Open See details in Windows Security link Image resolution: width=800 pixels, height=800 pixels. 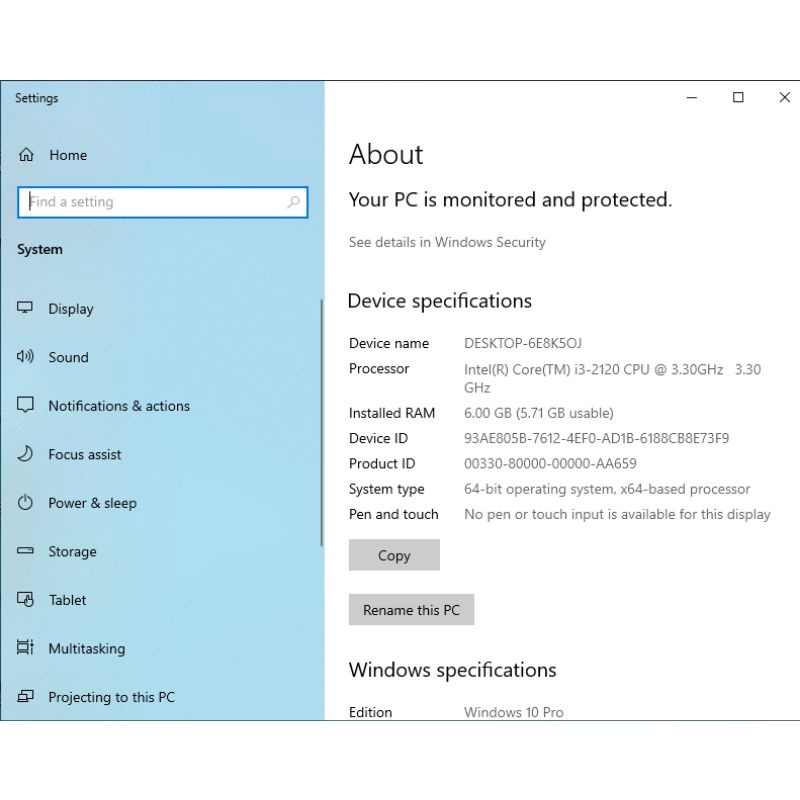coord(447,242)
